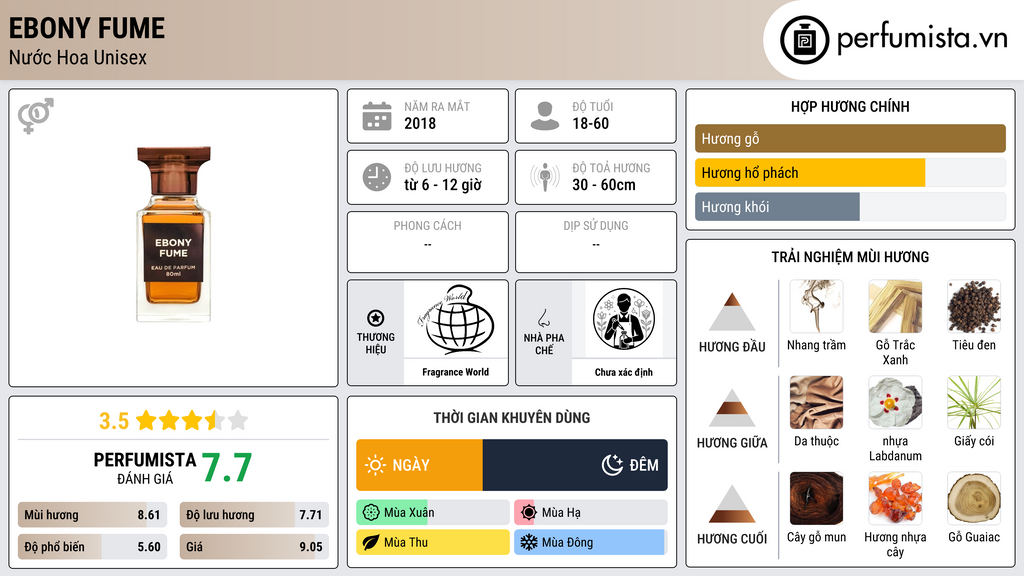This screenshot has width=1024, height=576.
Task: Click the '30 - 60cm' sillage value
Action: click(603, 185)
